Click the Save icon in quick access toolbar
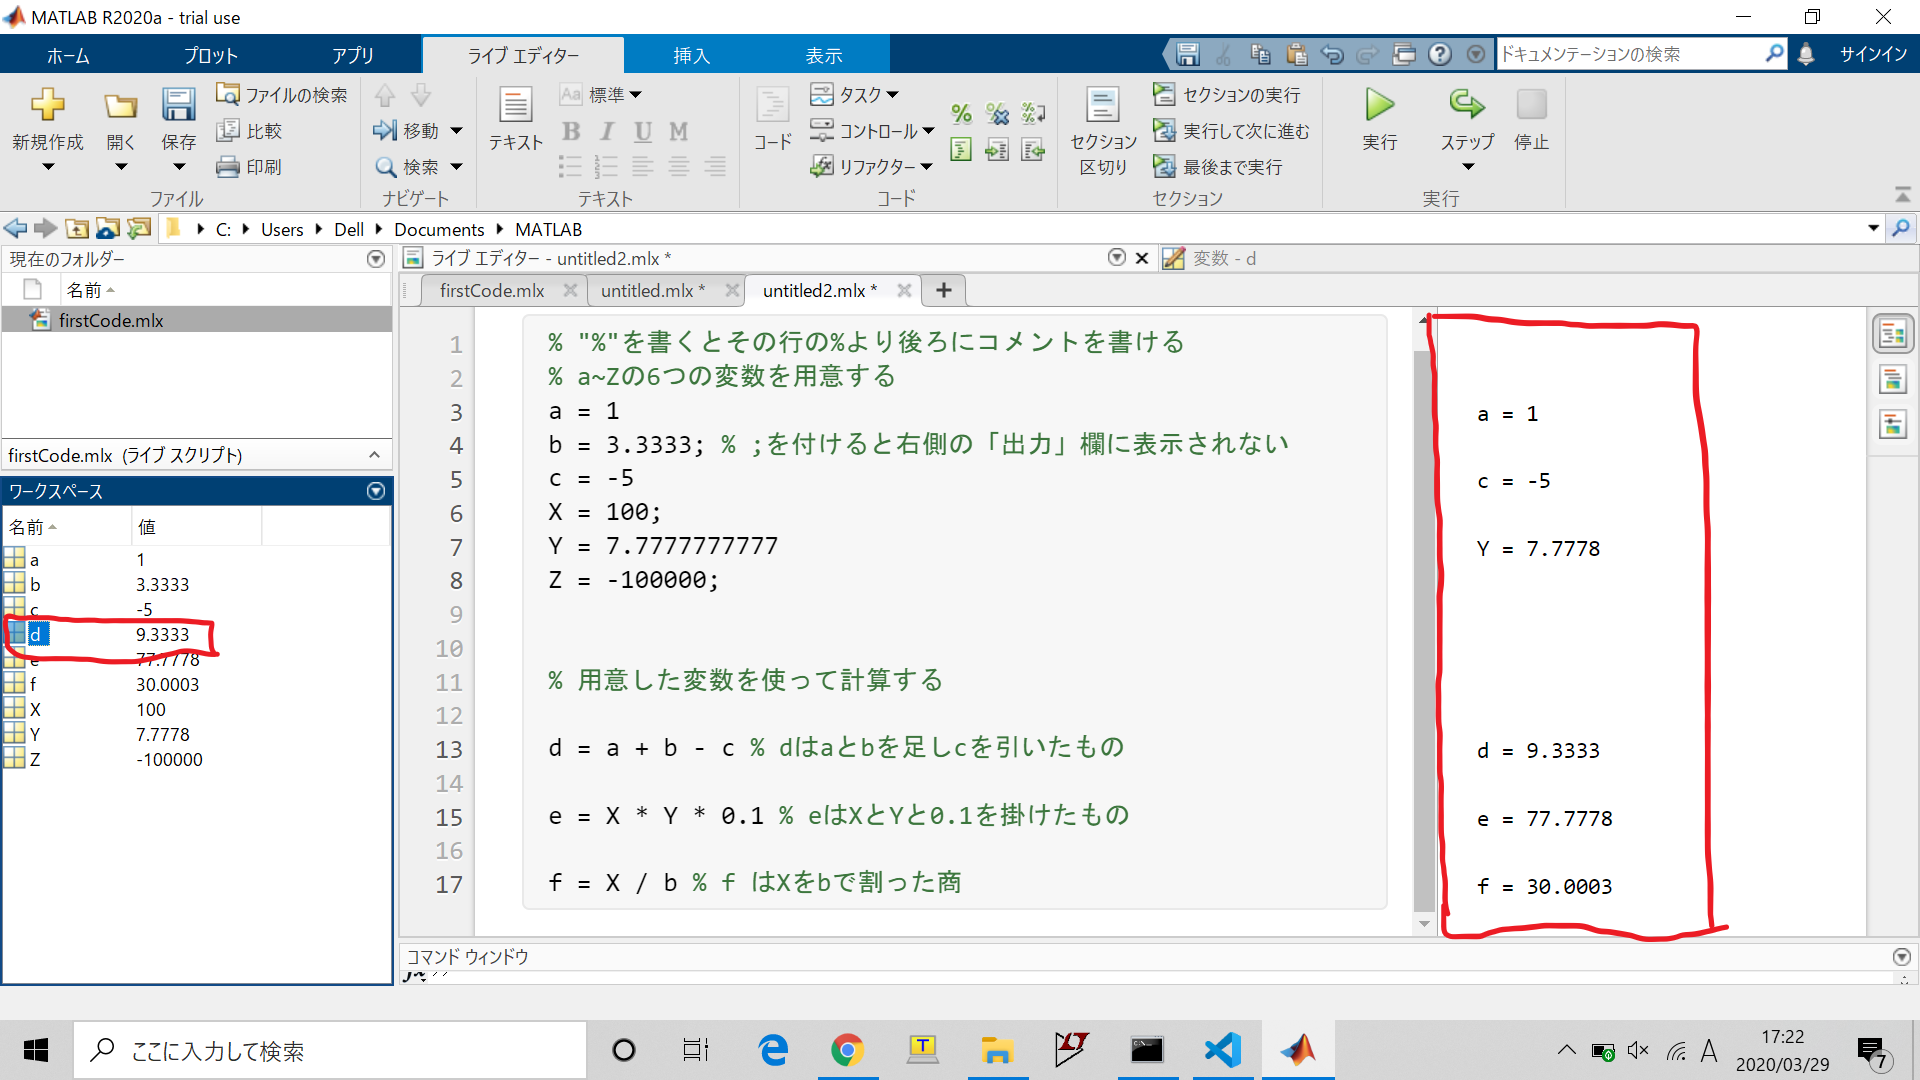 point(1187,54)
